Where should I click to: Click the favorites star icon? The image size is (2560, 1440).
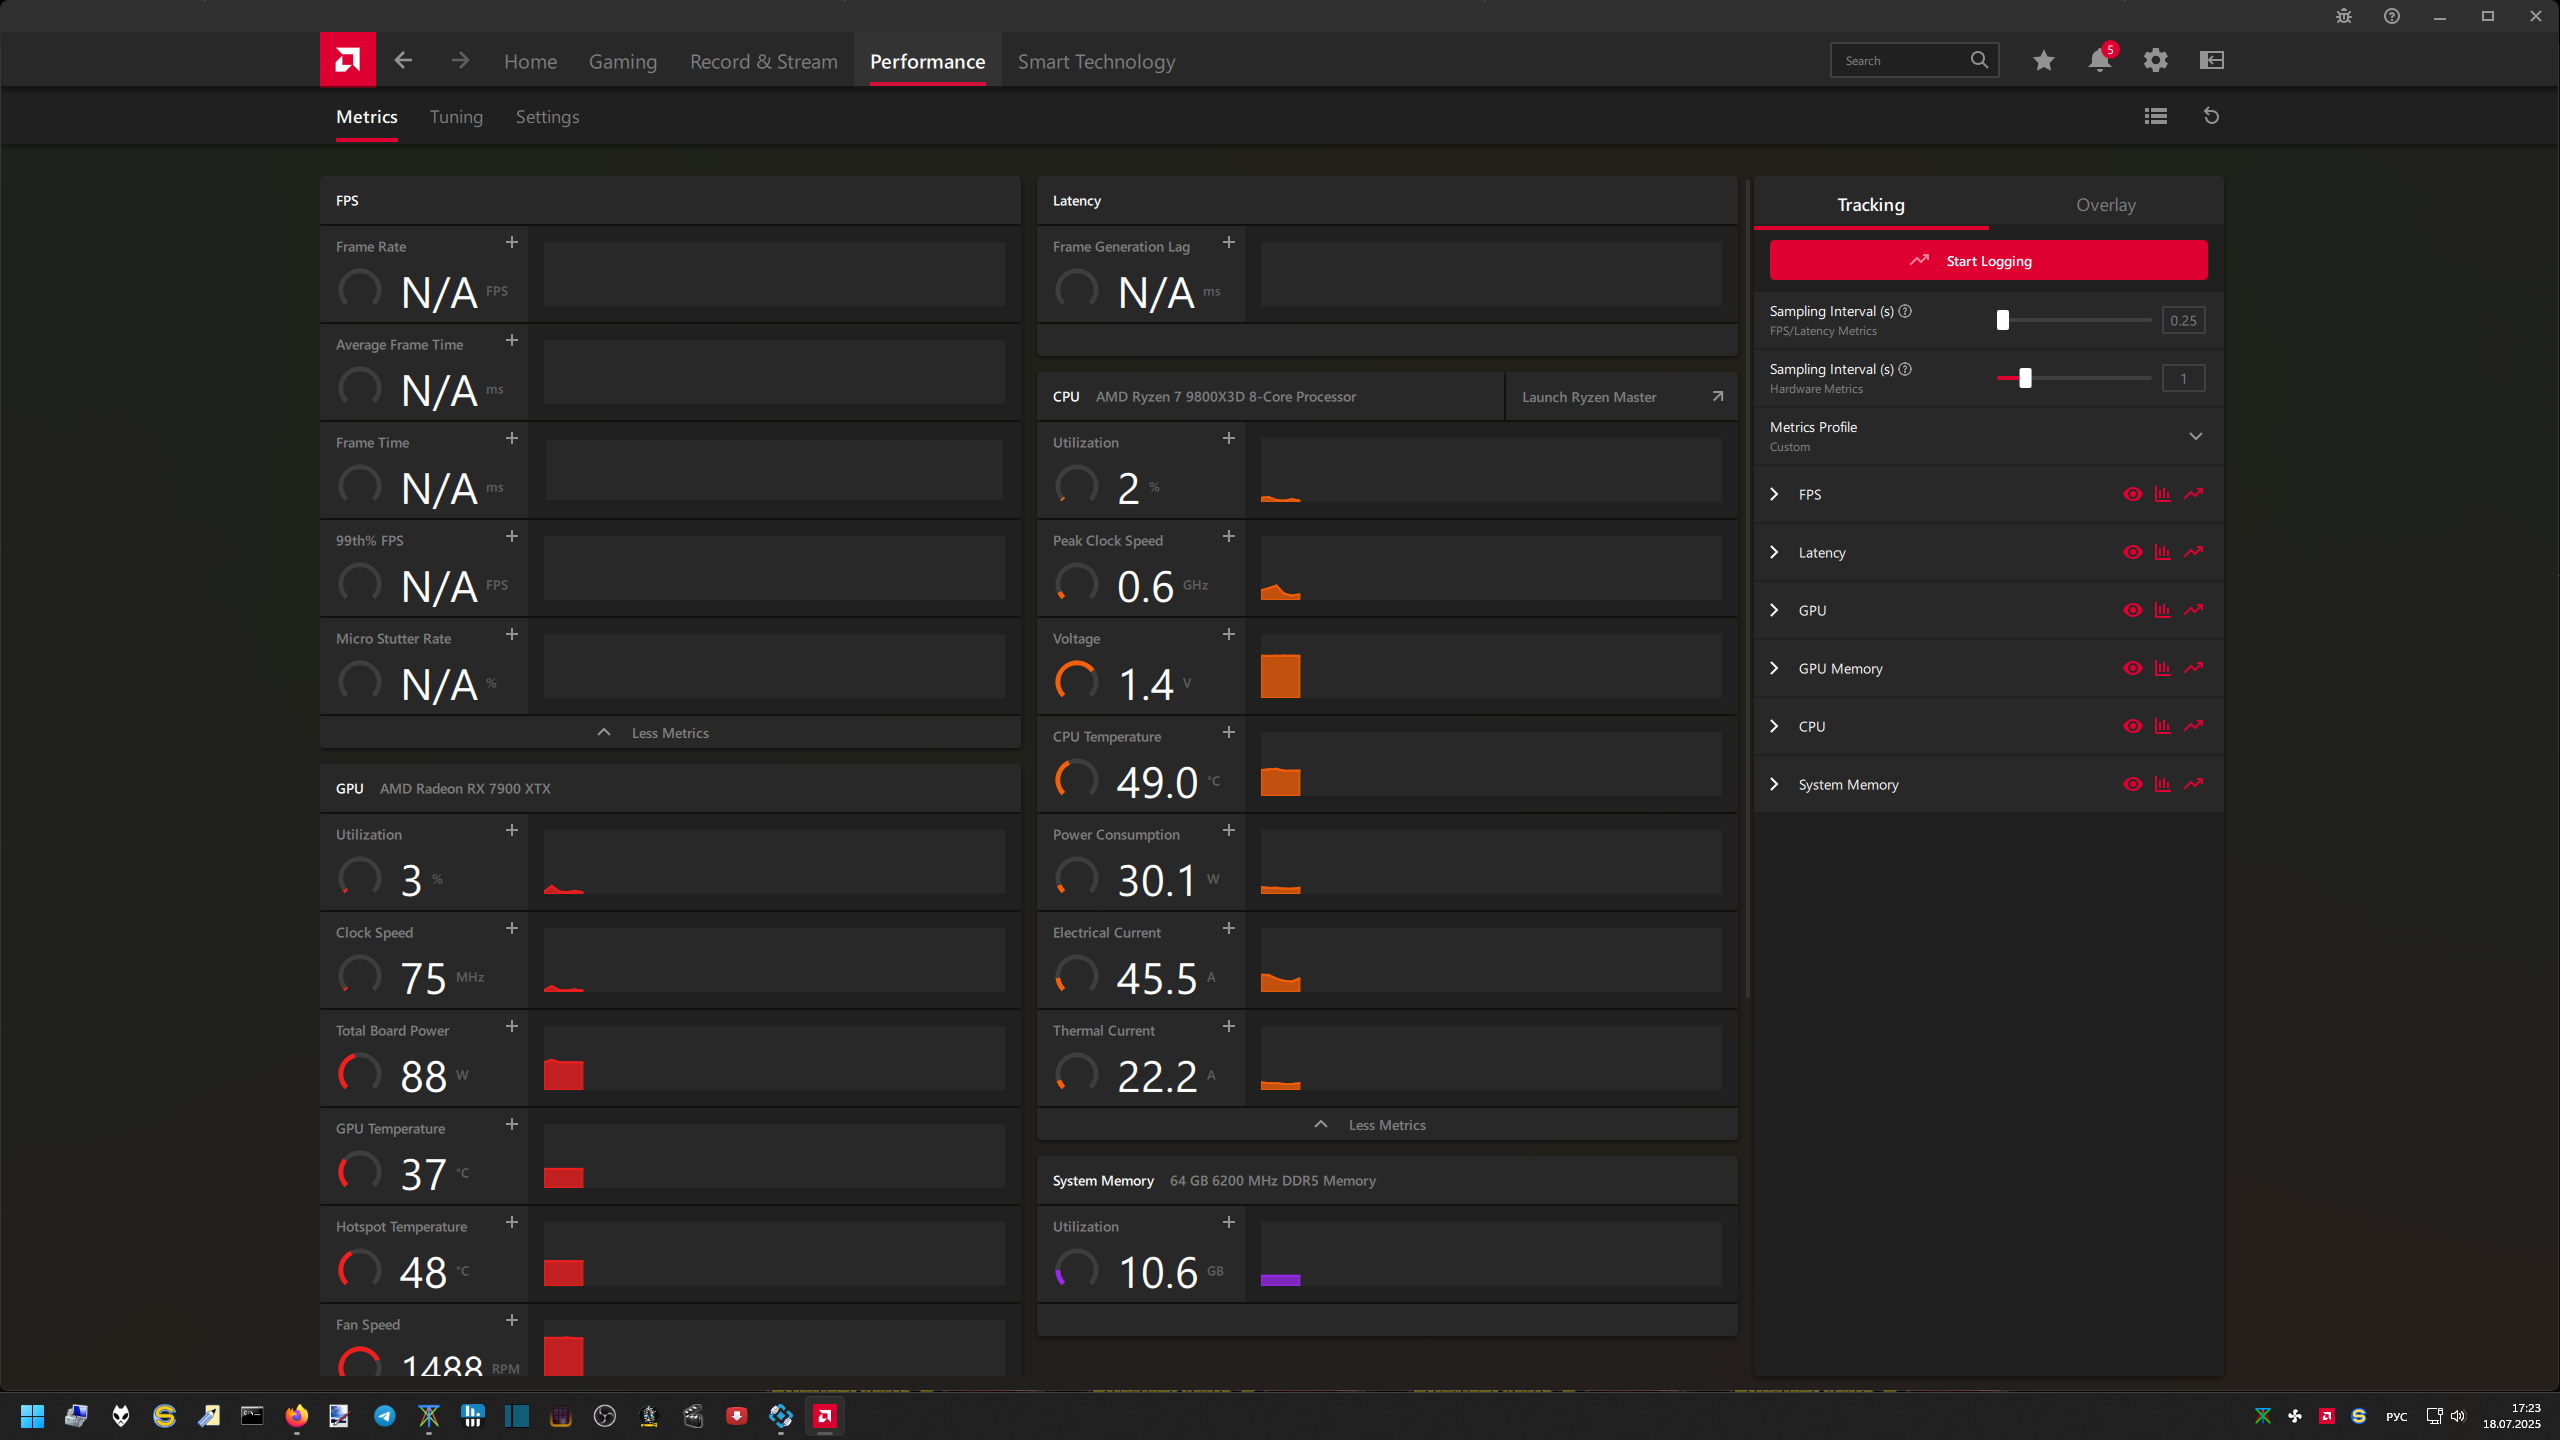coord(2043,61)
